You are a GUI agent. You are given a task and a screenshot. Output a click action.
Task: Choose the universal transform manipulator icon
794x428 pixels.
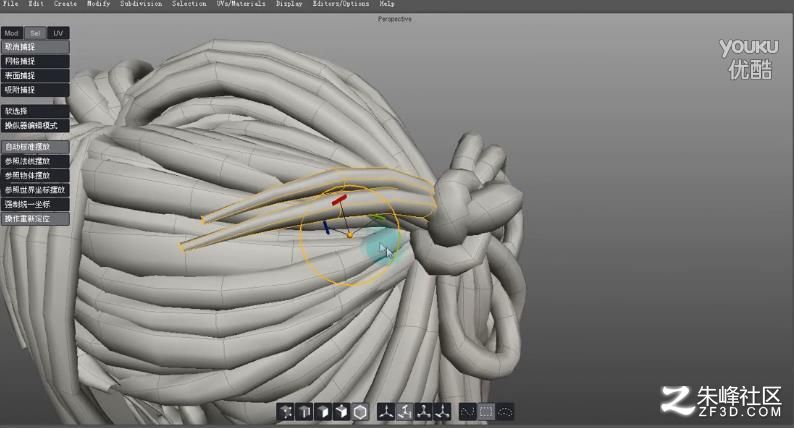(442, 412)
